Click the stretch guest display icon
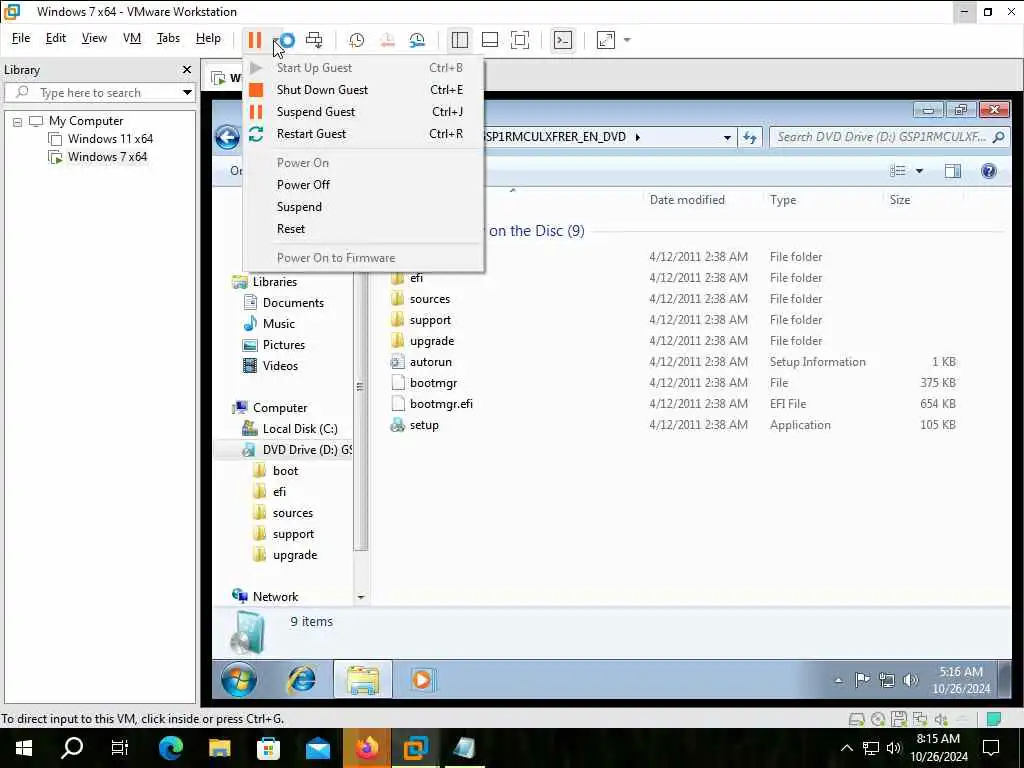1024x768 pixels. click(x=606, y=40)
